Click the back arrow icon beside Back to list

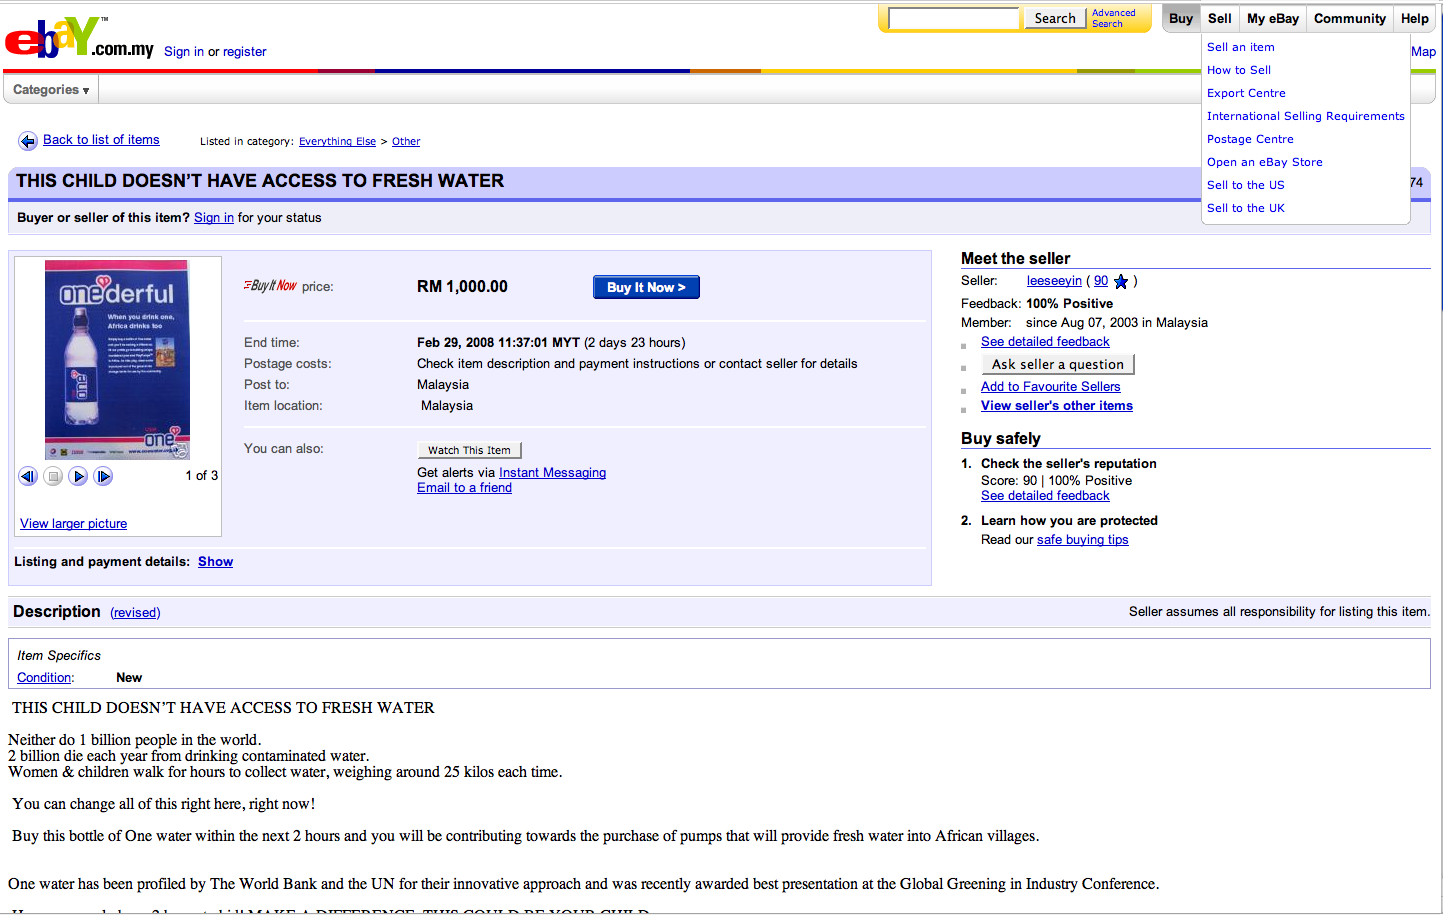(x=28, y=141)
